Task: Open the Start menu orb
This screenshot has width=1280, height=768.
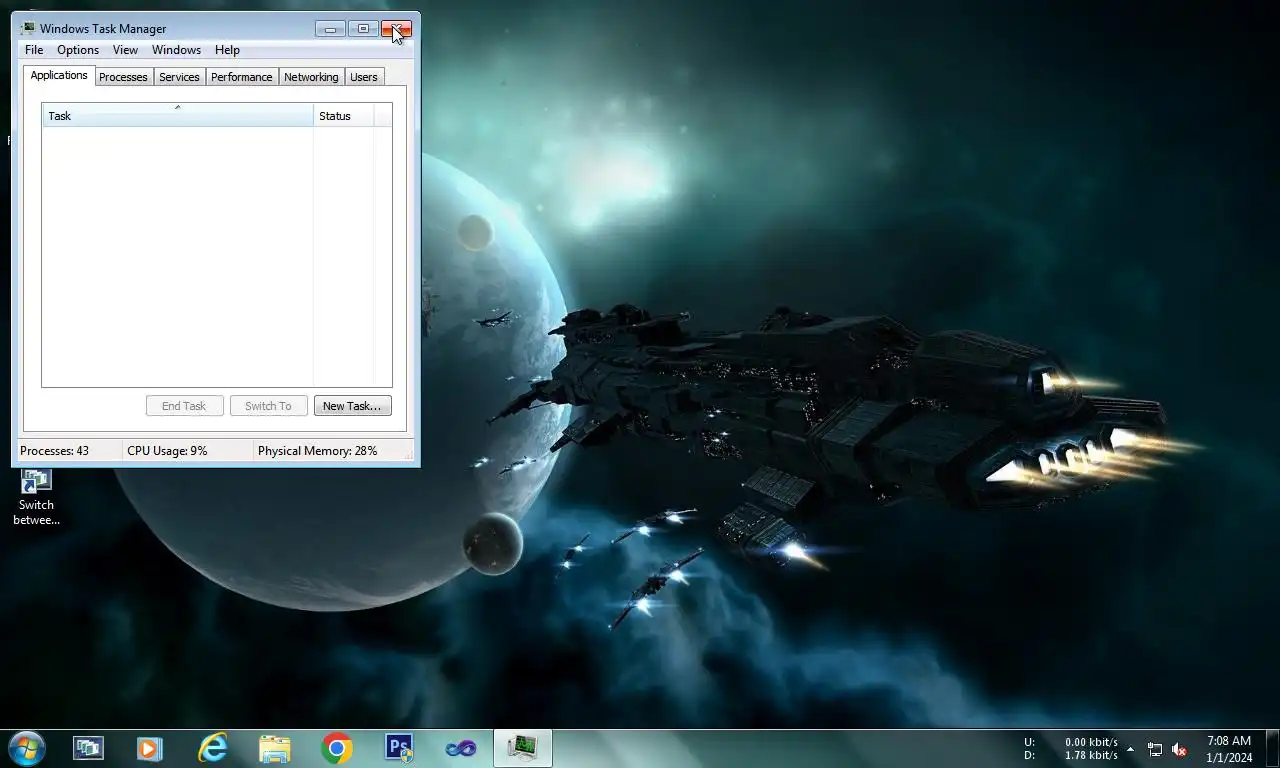Action: point(27,748)
